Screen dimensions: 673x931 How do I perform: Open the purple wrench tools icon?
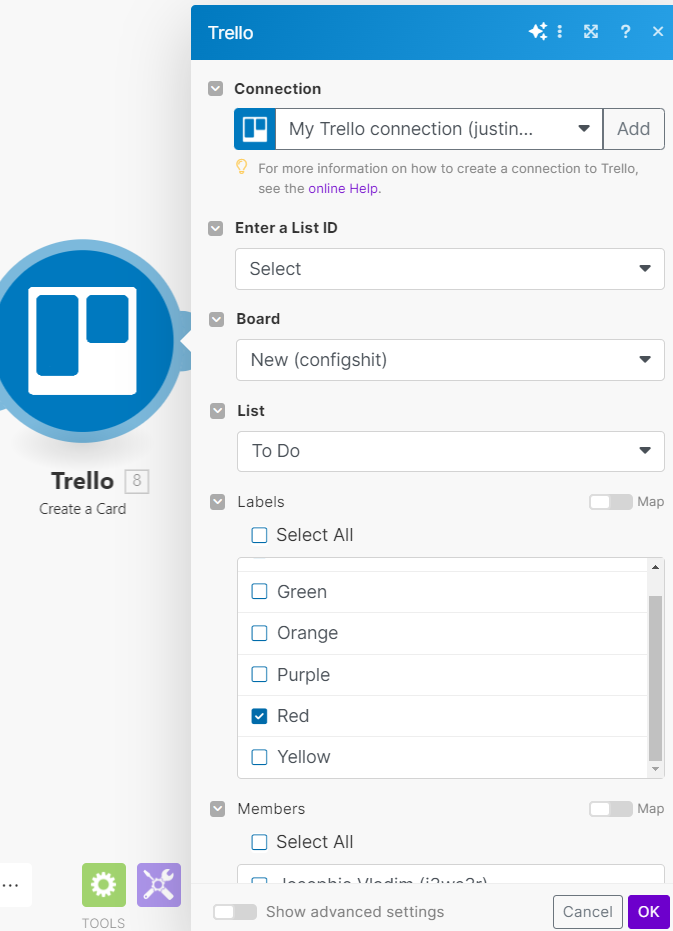tap(159, 885)
